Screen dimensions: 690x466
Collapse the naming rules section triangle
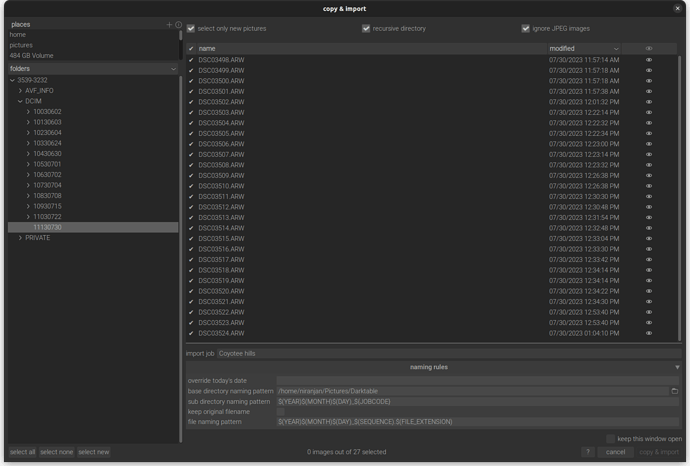[677, 367]
